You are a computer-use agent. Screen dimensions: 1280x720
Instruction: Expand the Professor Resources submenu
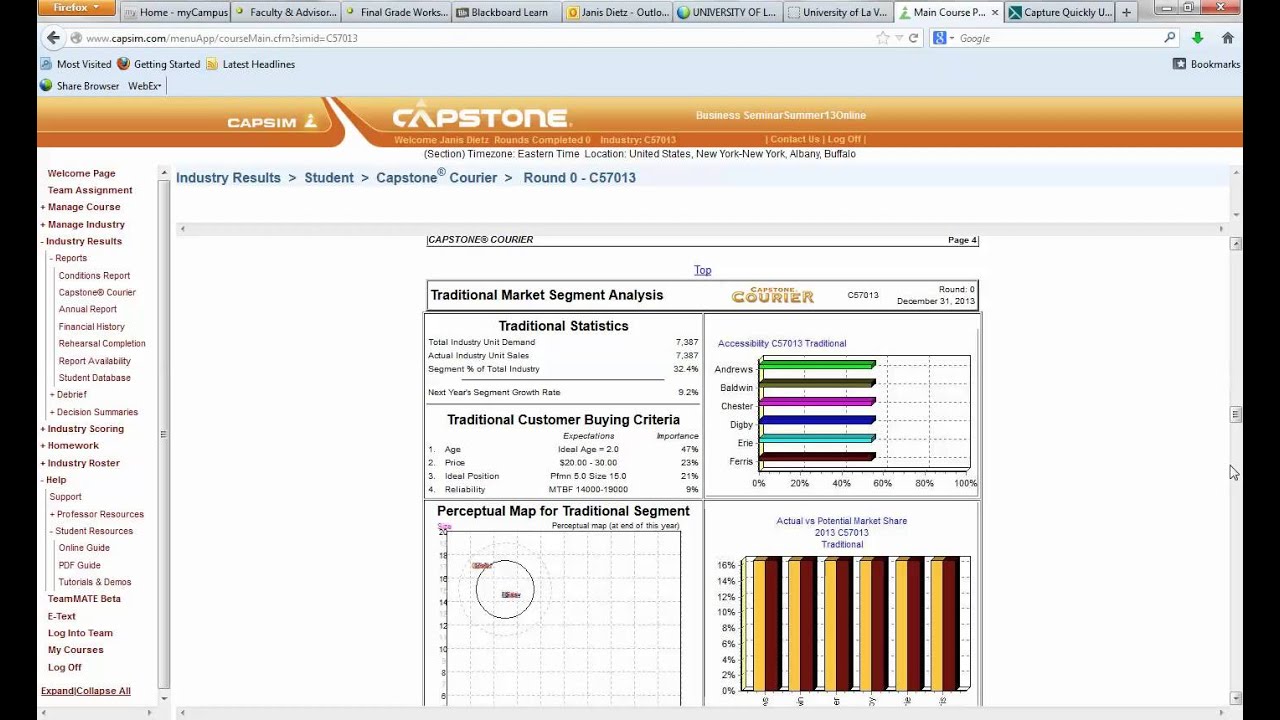97,514
